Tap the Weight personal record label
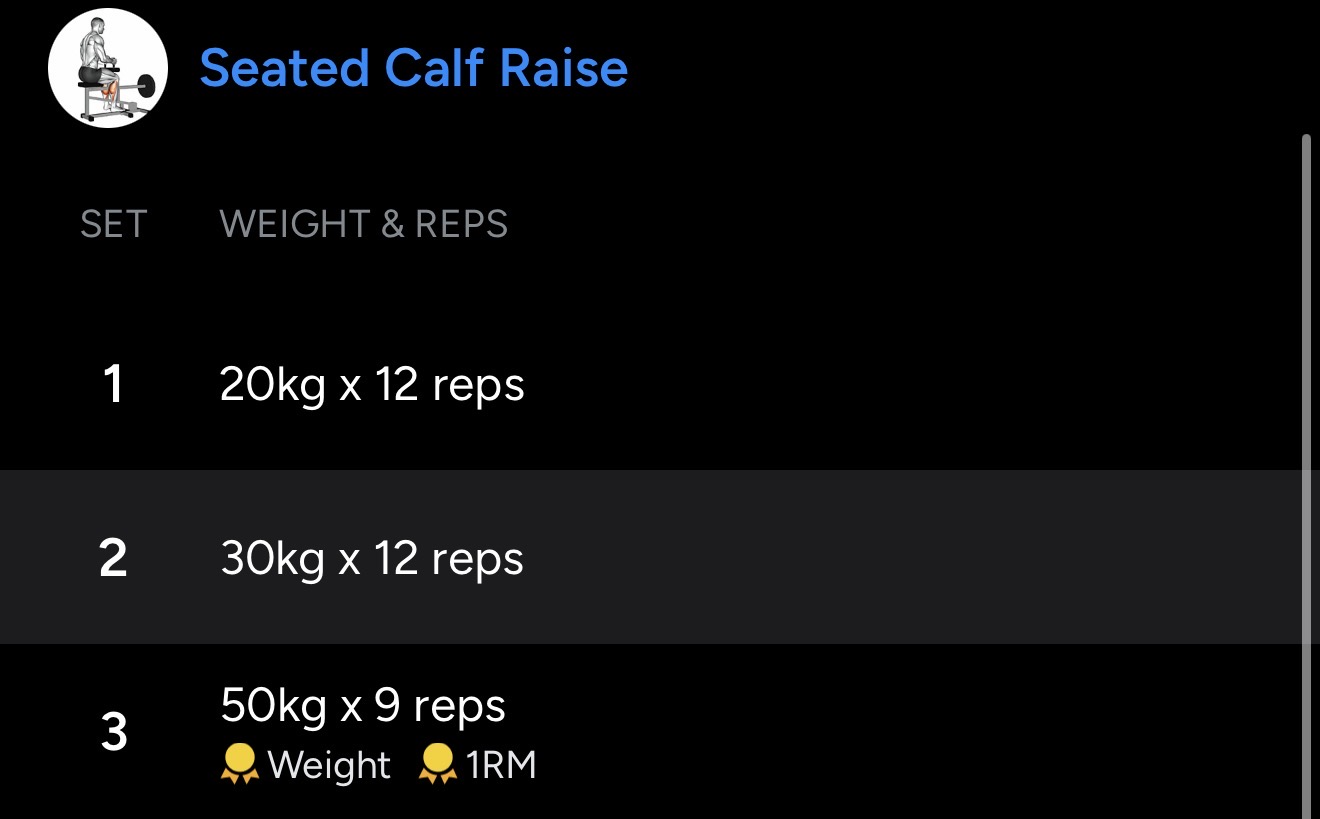Viewport: 1320px width, 819px height. pos(329,765)
